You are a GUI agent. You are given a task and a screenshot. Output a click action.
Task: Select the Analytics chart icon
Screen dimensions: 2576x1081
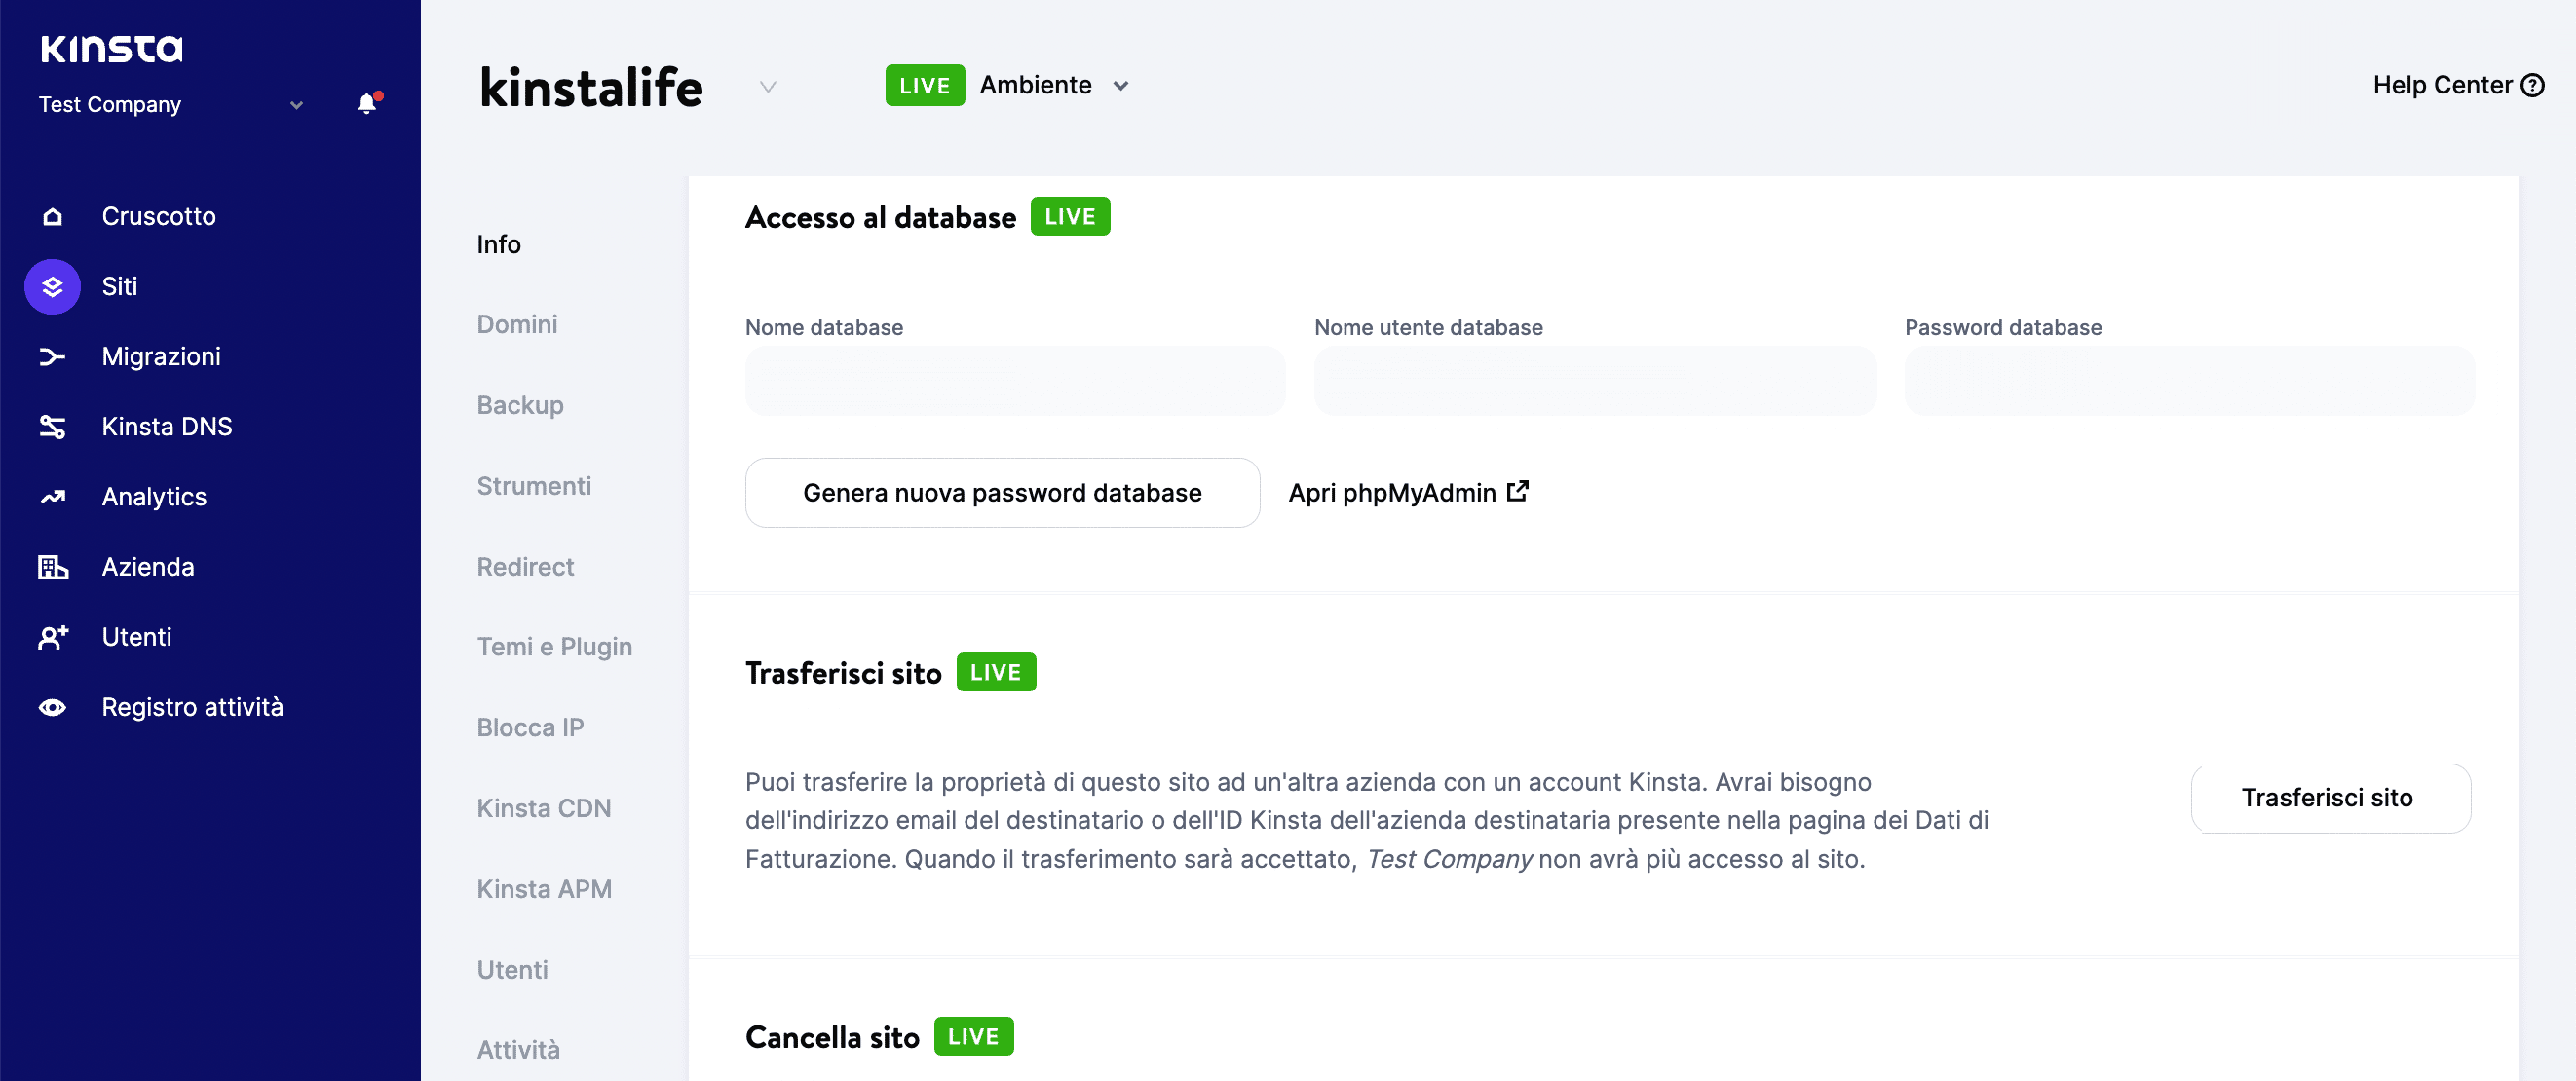tap(52, 496)
